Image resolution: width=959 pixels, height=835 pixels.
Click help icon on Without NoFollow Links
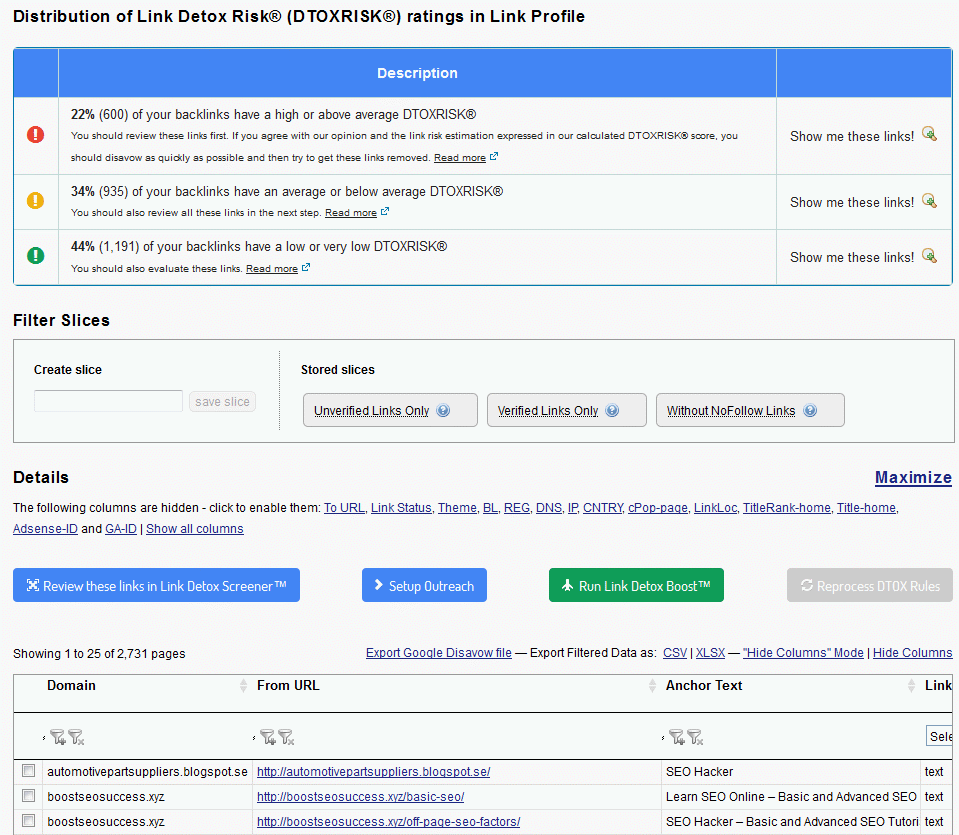pyautogui.click(x=810, y=410)
